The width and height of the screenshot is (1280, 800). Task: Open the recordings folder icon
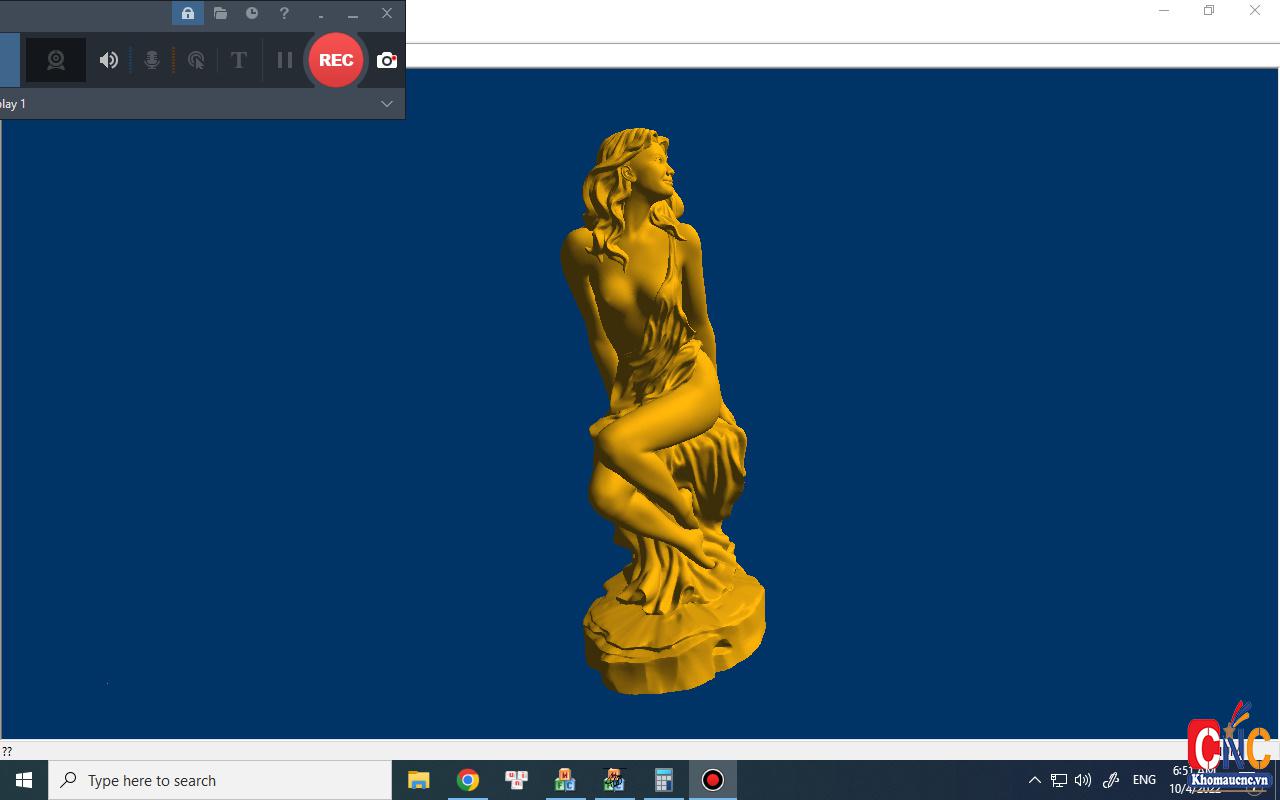point(220,13)
